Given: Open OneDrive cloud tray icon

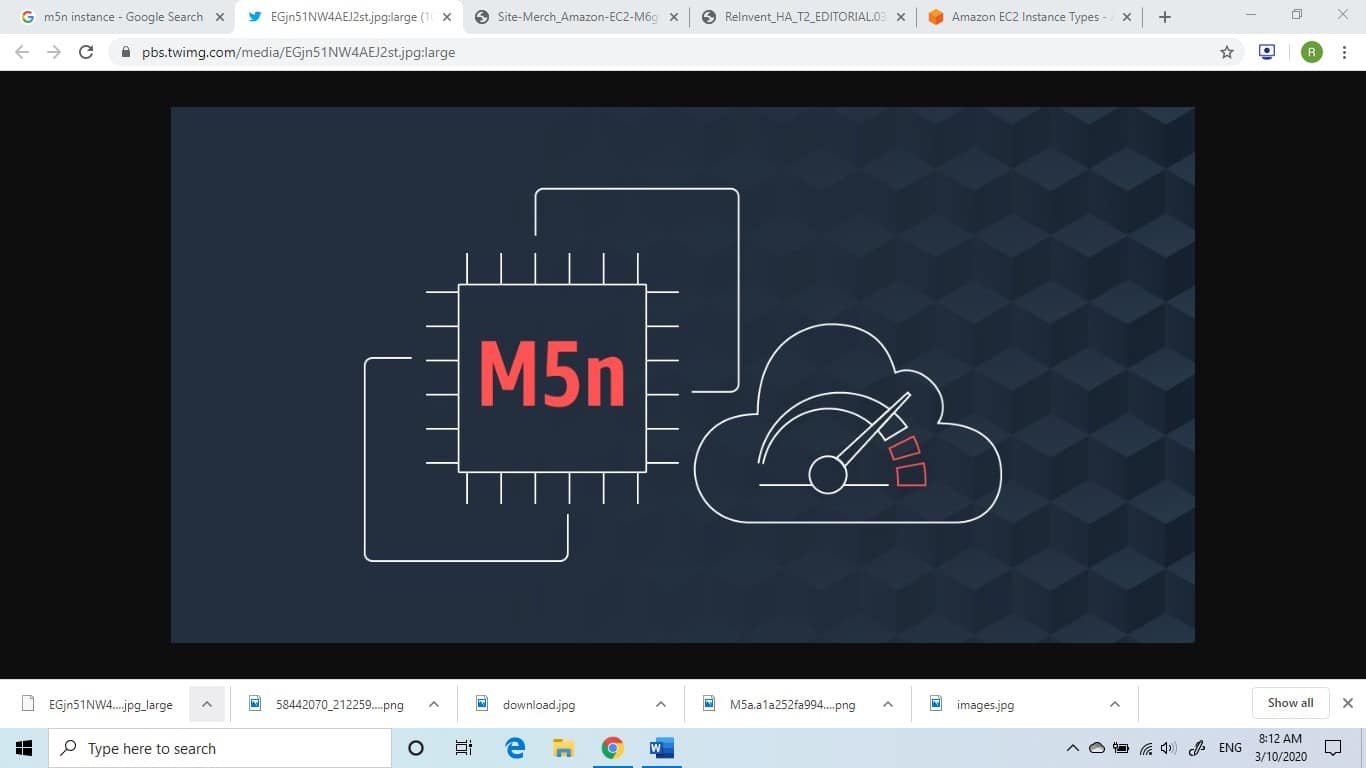Looking at the screenshot, I should (x=1097, y=748).
